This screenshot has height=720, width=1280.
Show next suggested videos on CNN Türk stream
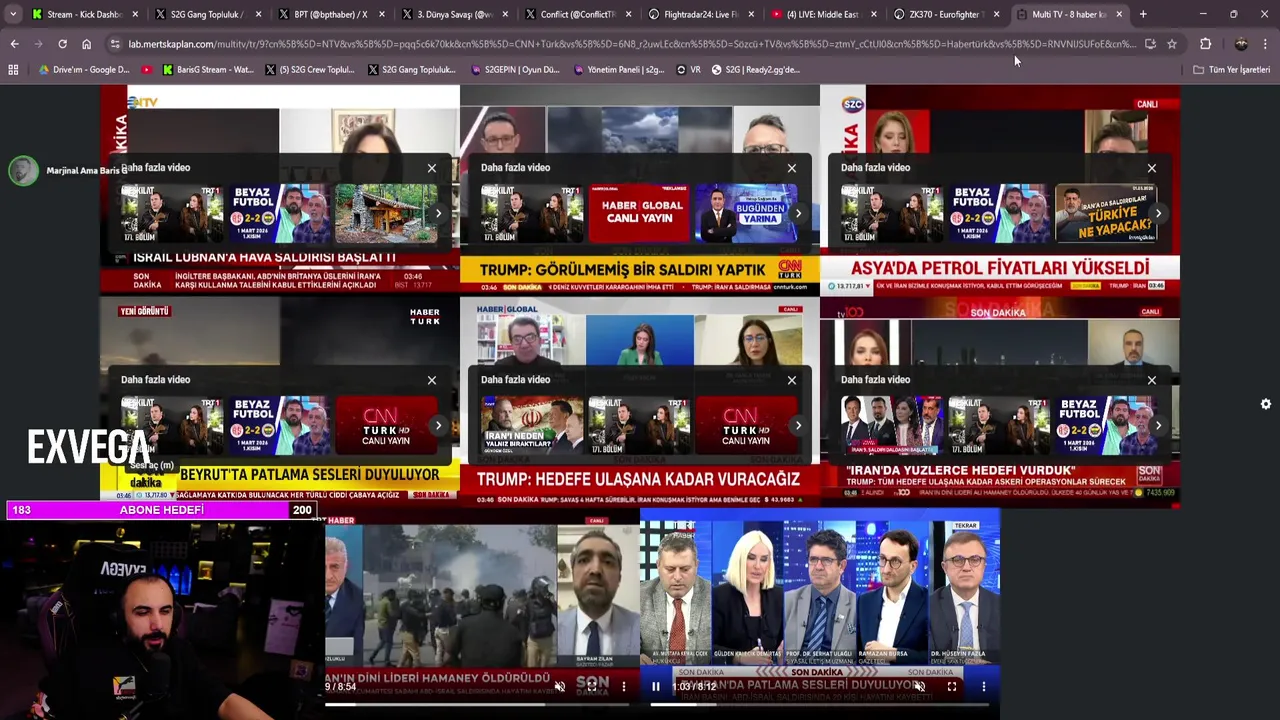[798, 213]
